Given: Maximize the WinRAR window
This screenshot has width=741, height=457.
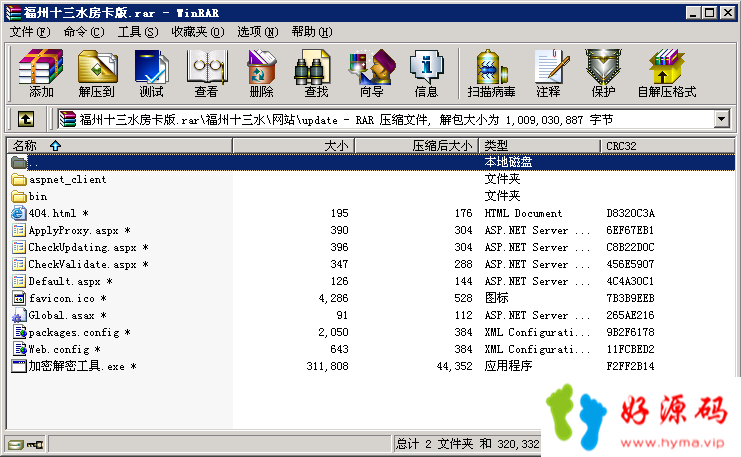Looking at the screenshot, I should pyautogui.click(x=710, y=13).
